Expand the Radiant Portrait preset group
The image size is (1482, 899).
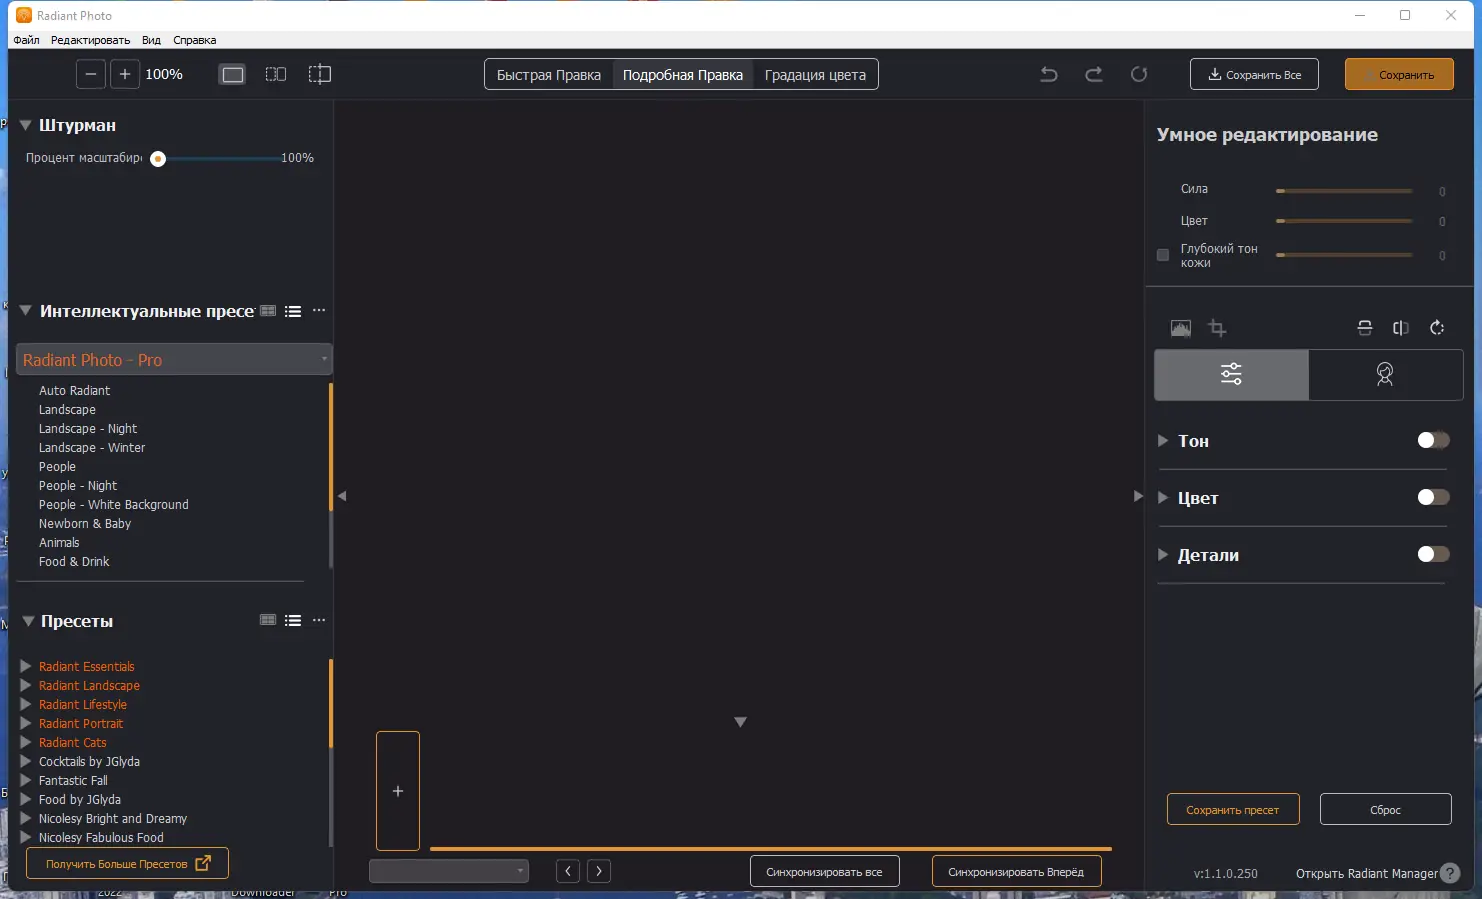click(x=26, y=723)
